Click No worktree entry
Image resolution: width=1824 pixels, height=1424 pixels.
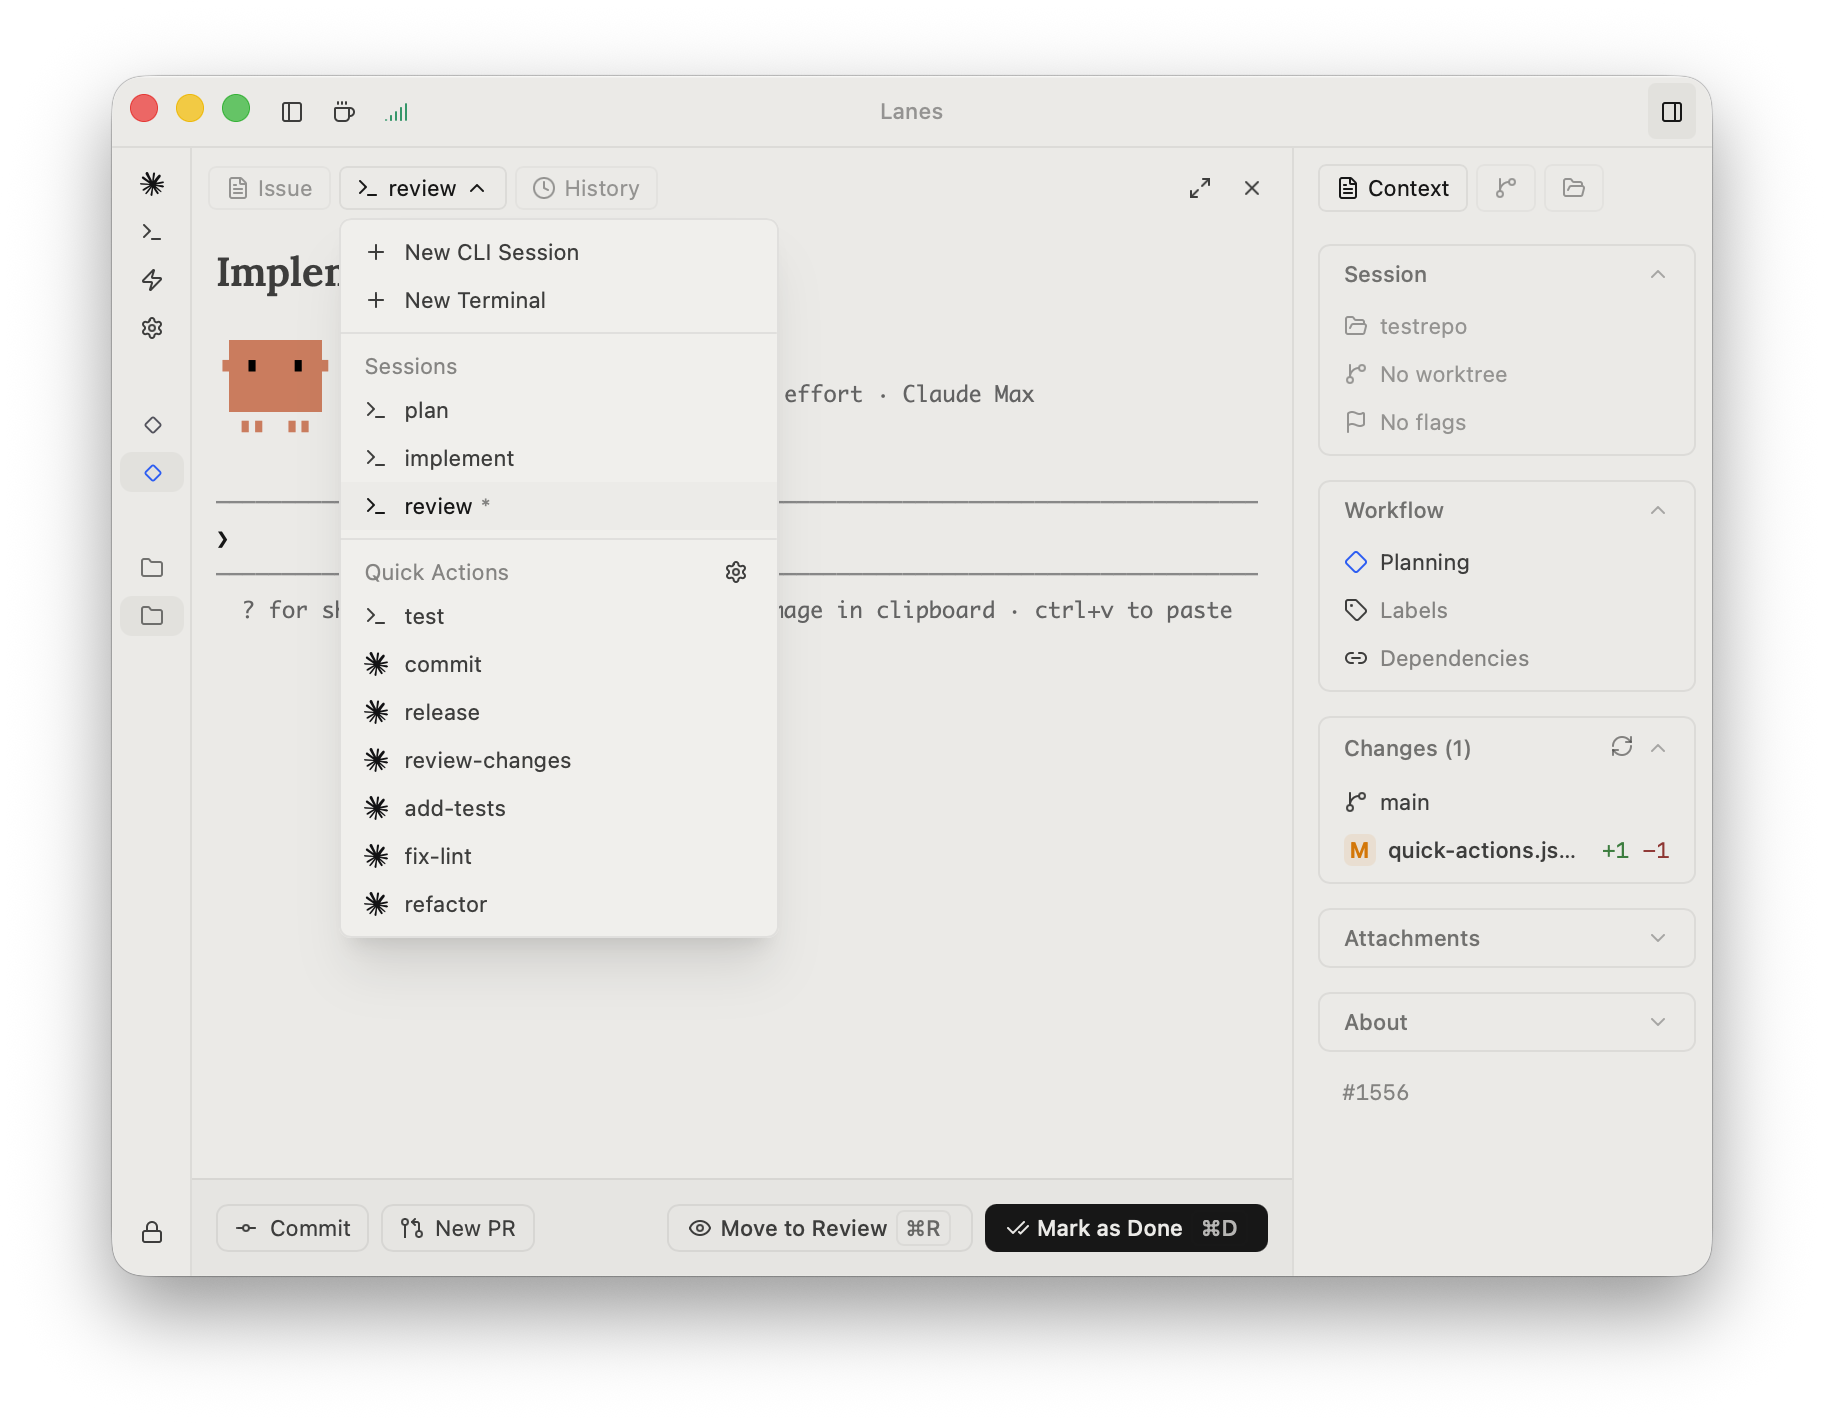pyautogui.click(x=1506, y=374)
